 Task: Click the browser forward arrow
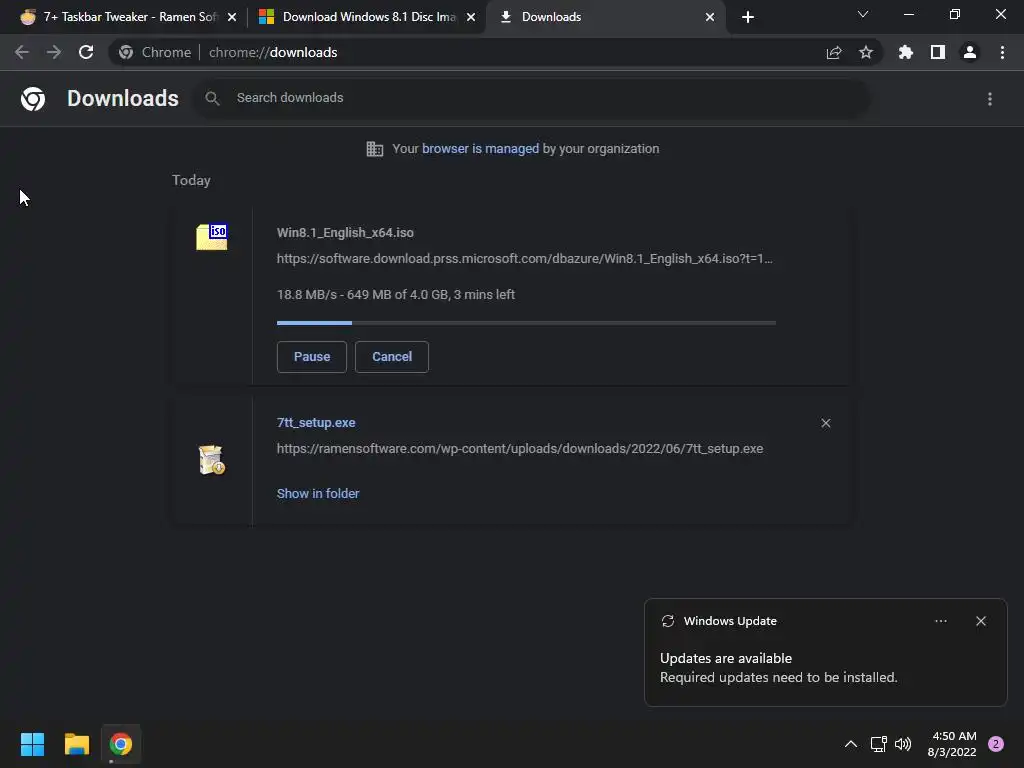tap(54, 52)
